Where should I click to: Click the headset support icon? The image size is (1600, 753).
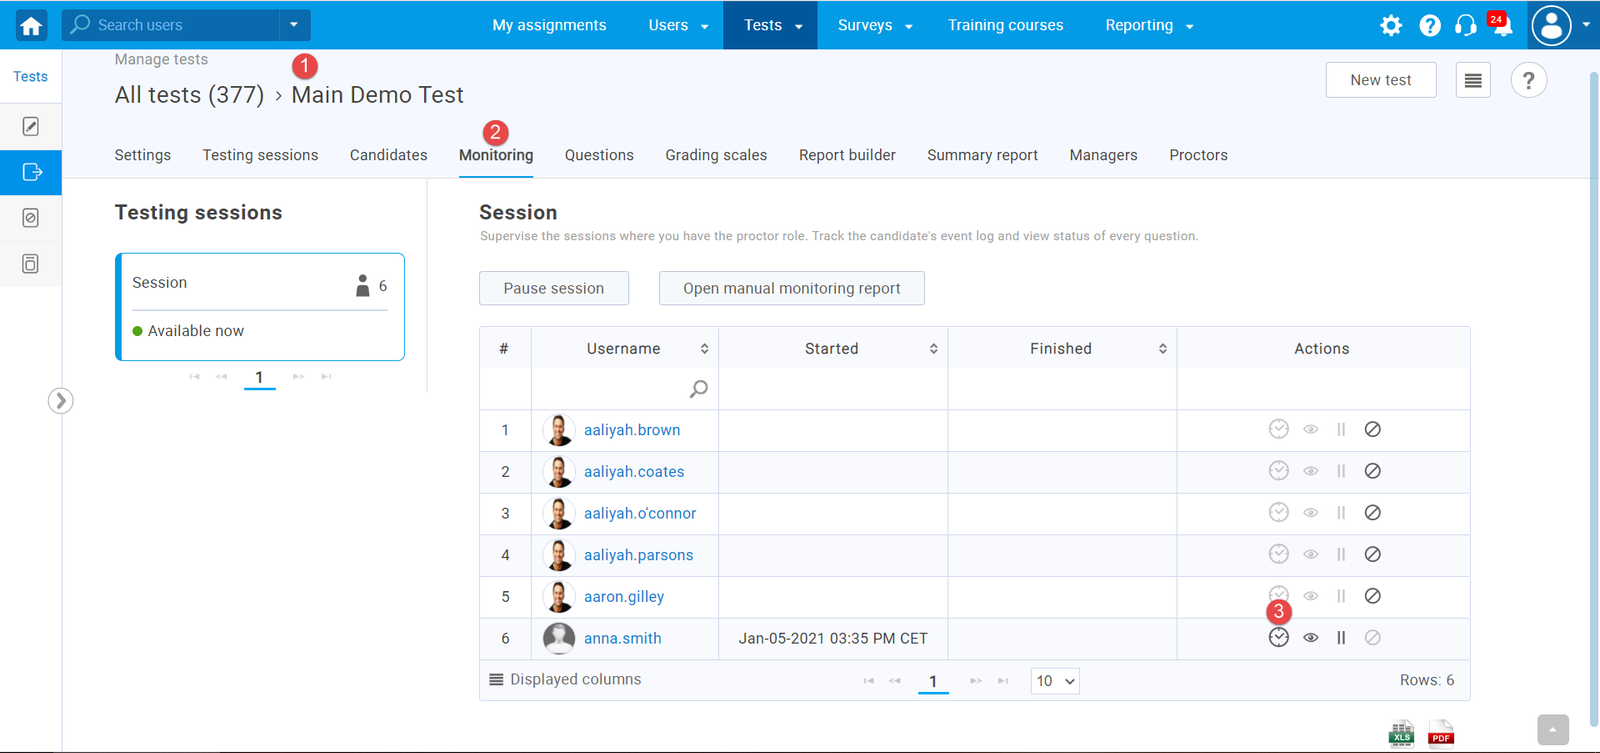coord(1466,26)
